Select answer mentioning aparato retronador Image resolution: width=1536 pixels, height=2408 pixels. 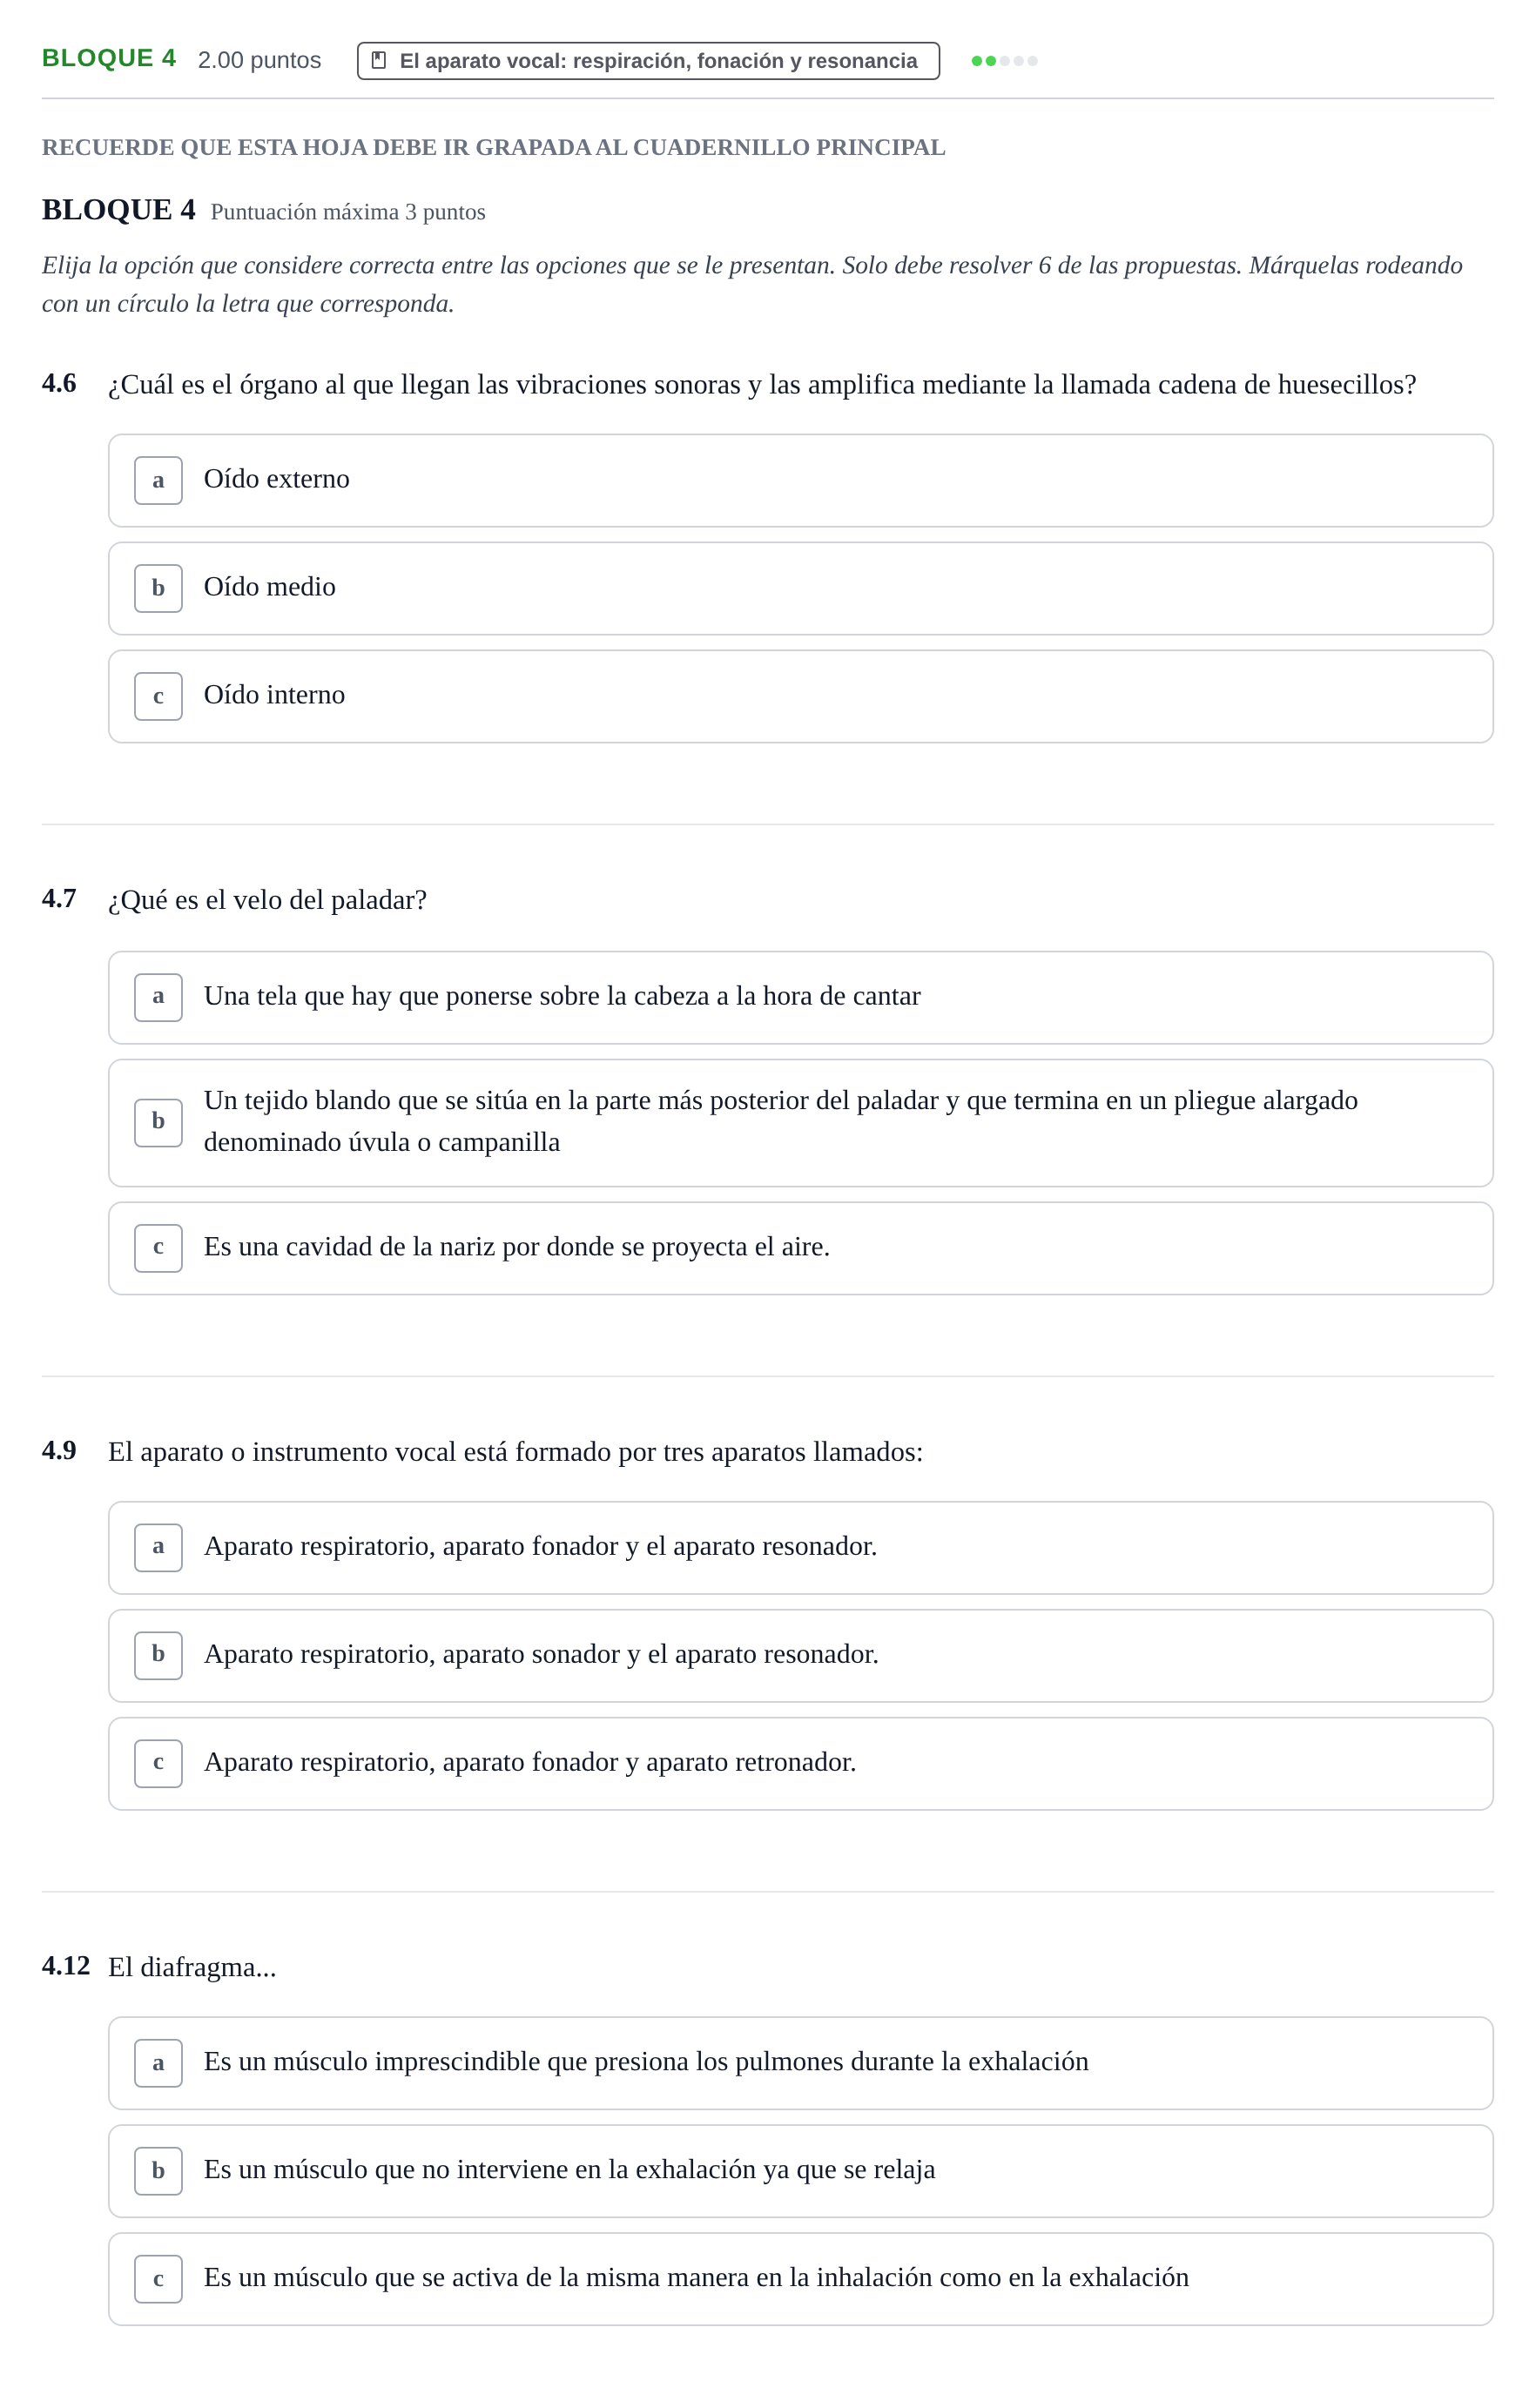click(800, 1763)
